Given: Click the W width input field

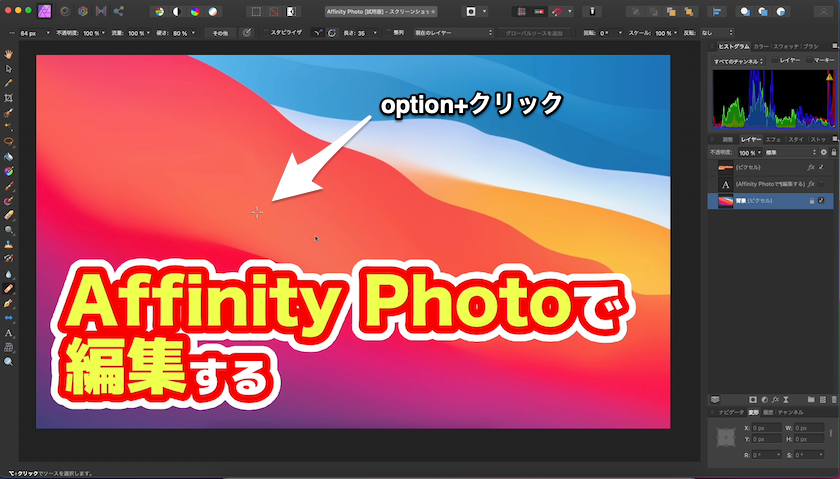Looking at the screenshot, I should coord(809,428).
